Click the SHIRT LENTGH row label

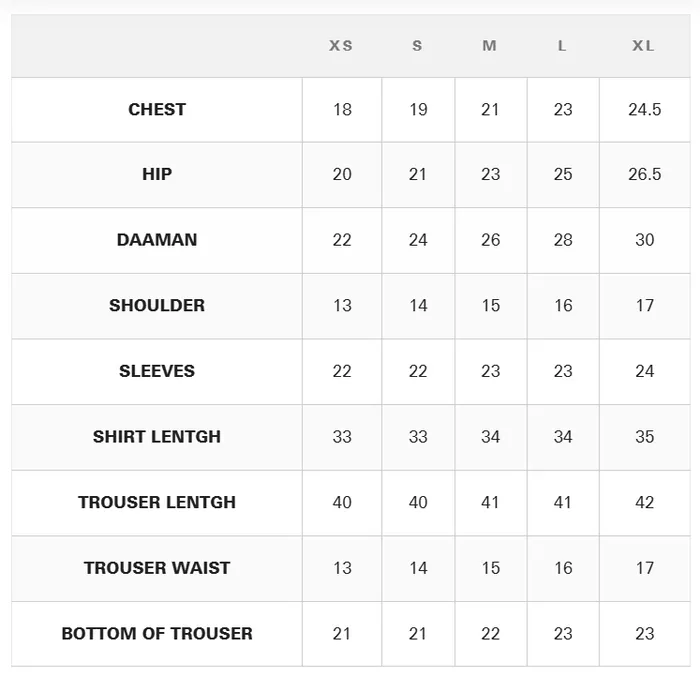click(x=157, y=437)
